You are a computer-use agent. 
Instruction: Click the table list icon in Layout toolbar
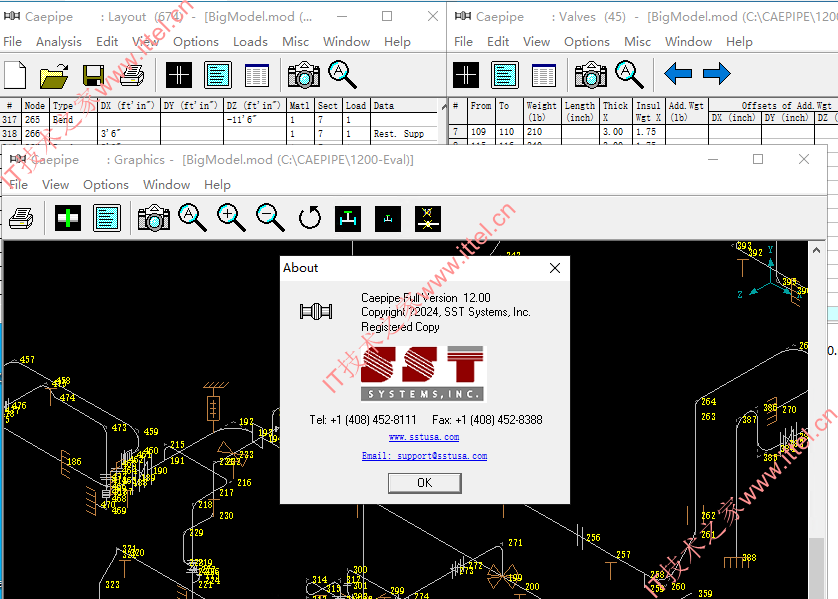[257, 75]
